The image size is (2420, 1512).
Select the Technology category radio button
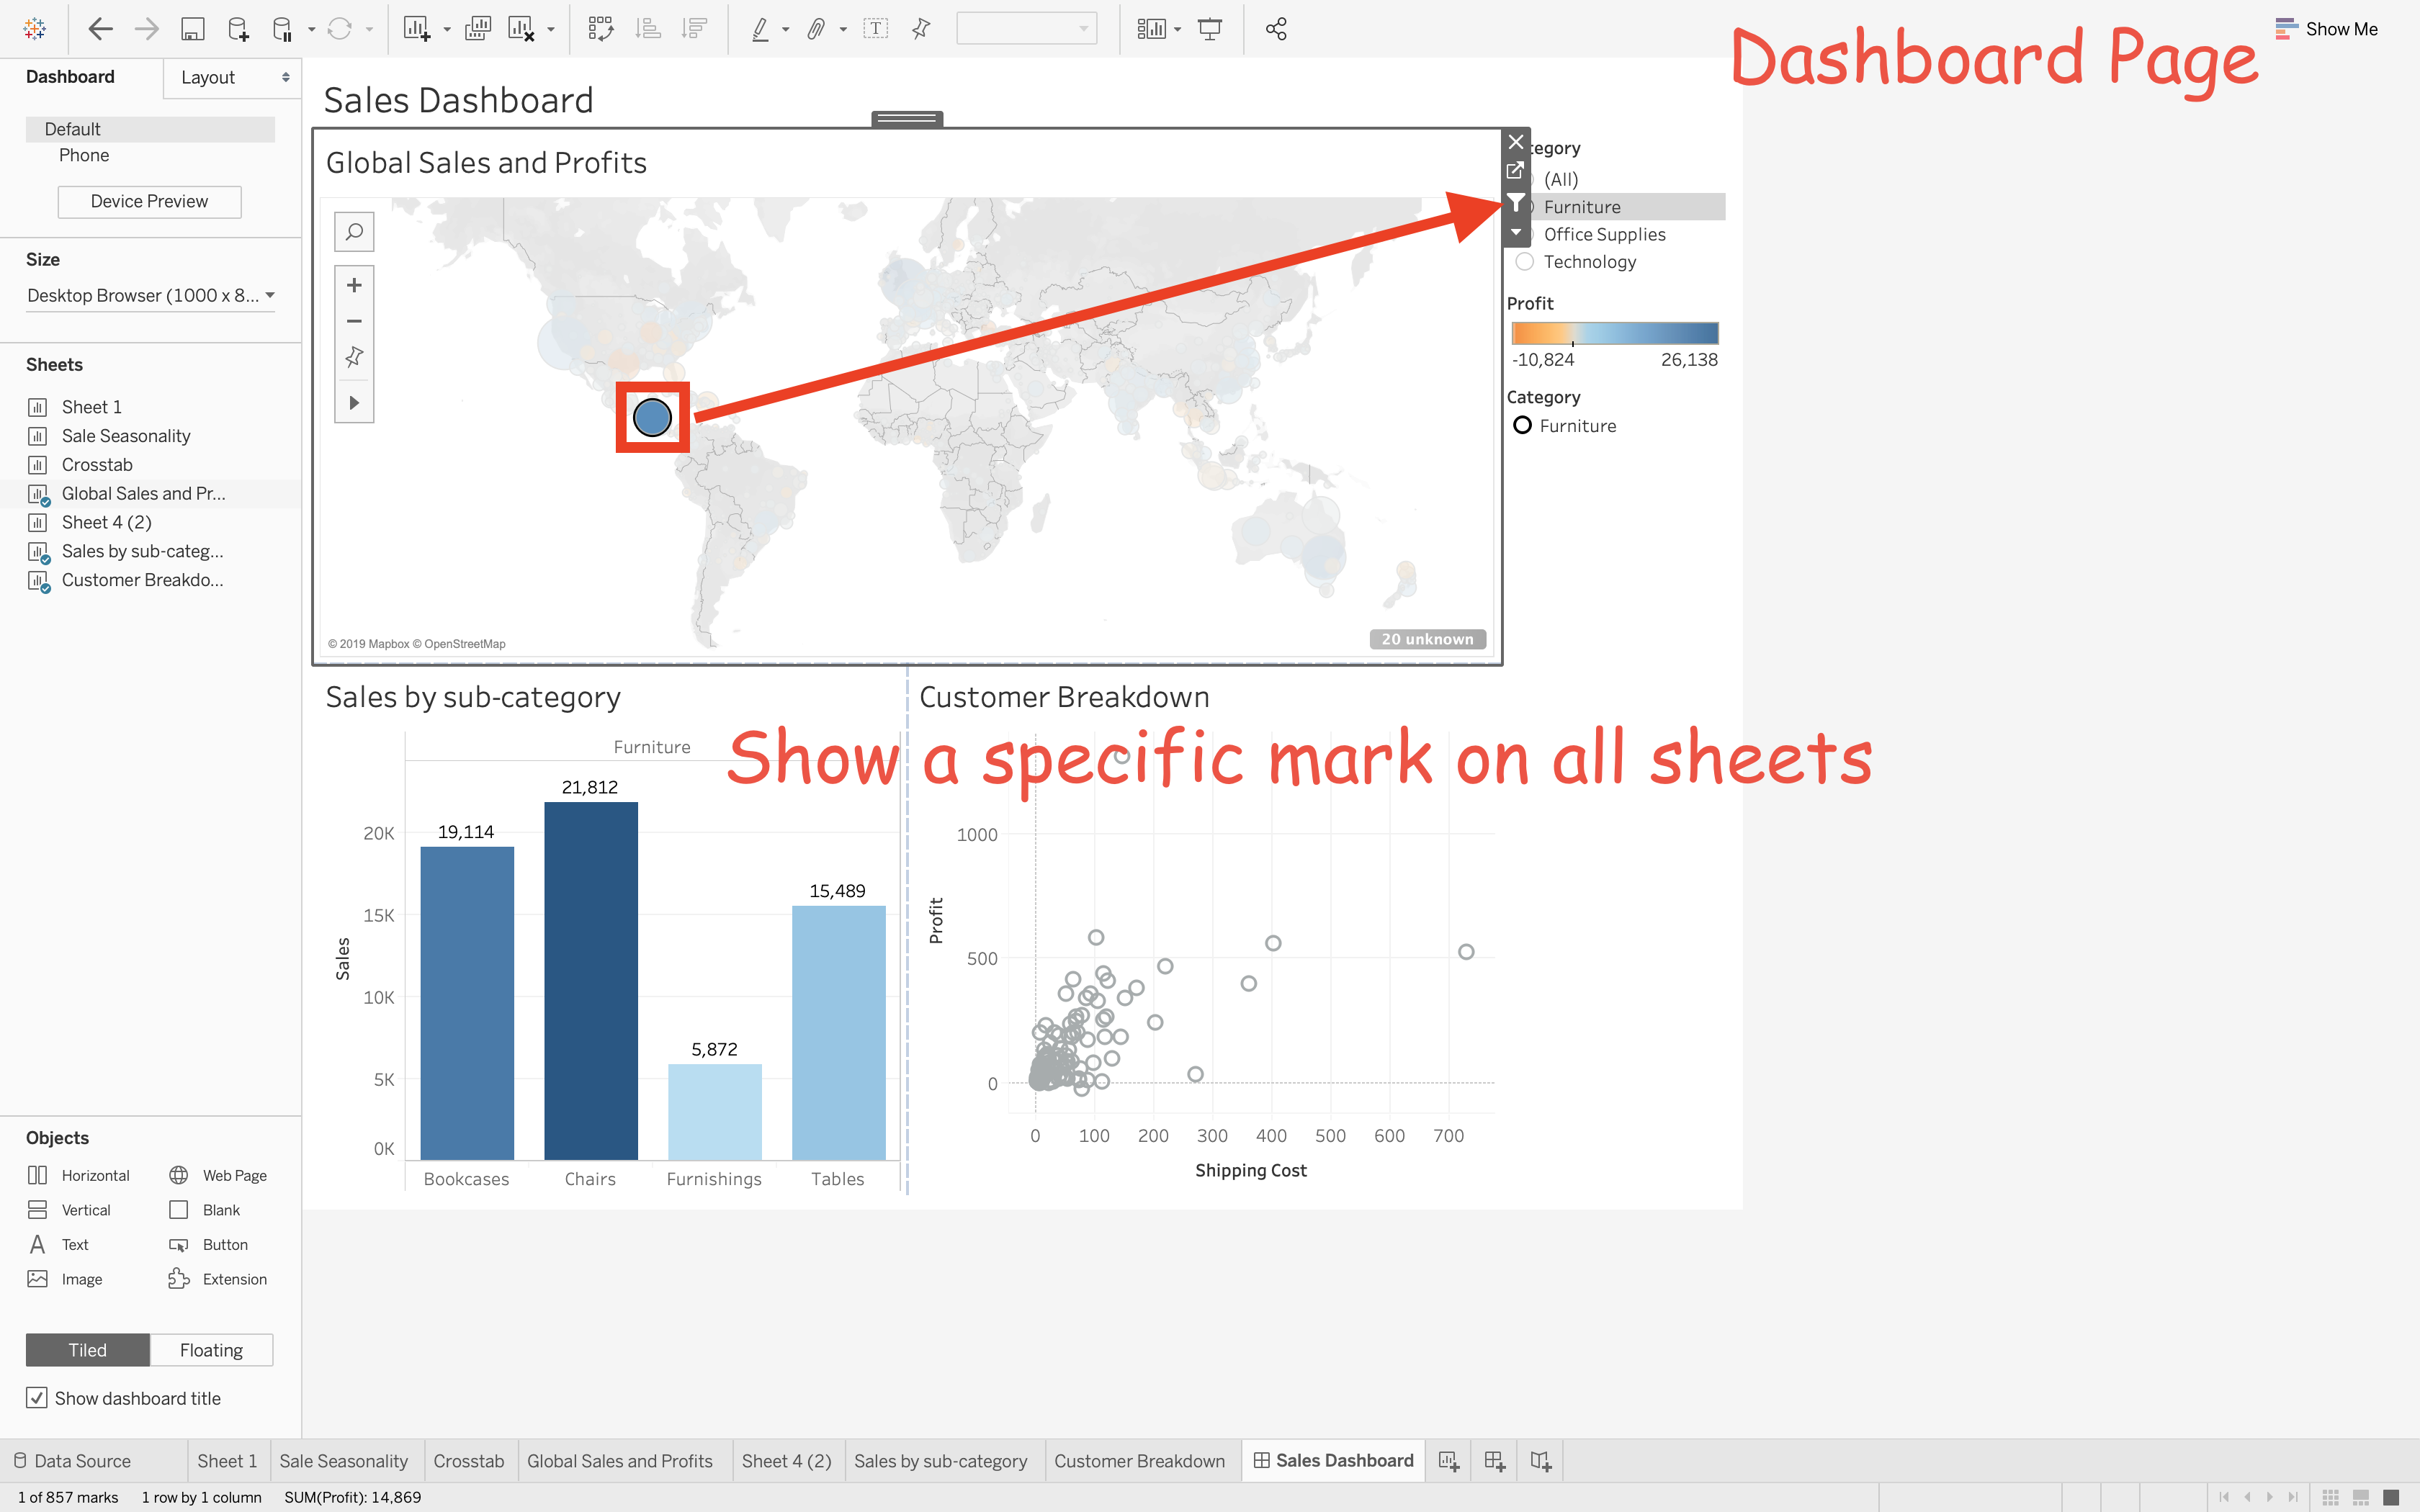pos(1525,262)
